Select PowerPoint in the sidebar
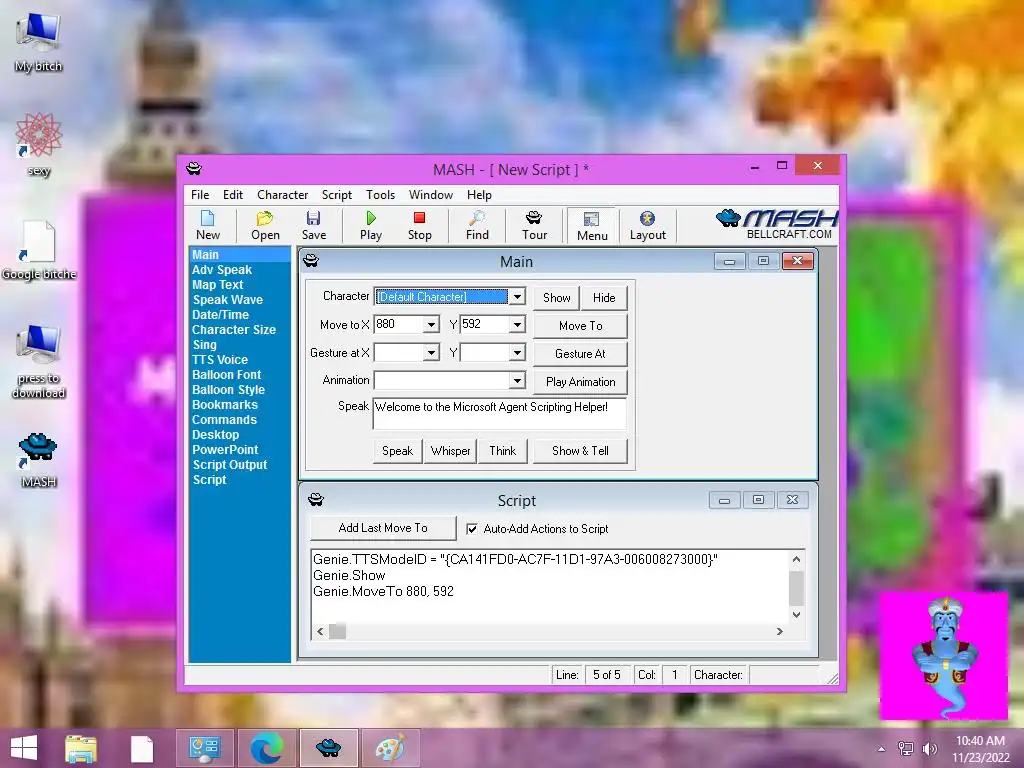The height and width of the screenshot is (768, 1024). (x=225, y=450)
